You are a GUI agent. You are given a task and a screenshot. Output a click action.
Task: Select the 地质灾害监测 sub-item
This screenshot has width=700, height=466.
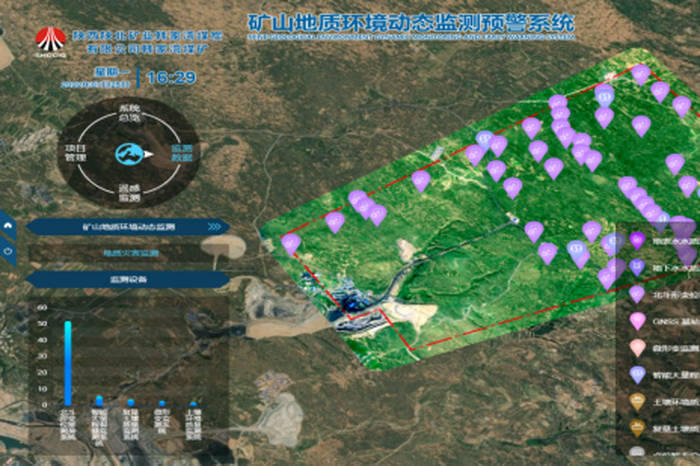pos(130,254)
